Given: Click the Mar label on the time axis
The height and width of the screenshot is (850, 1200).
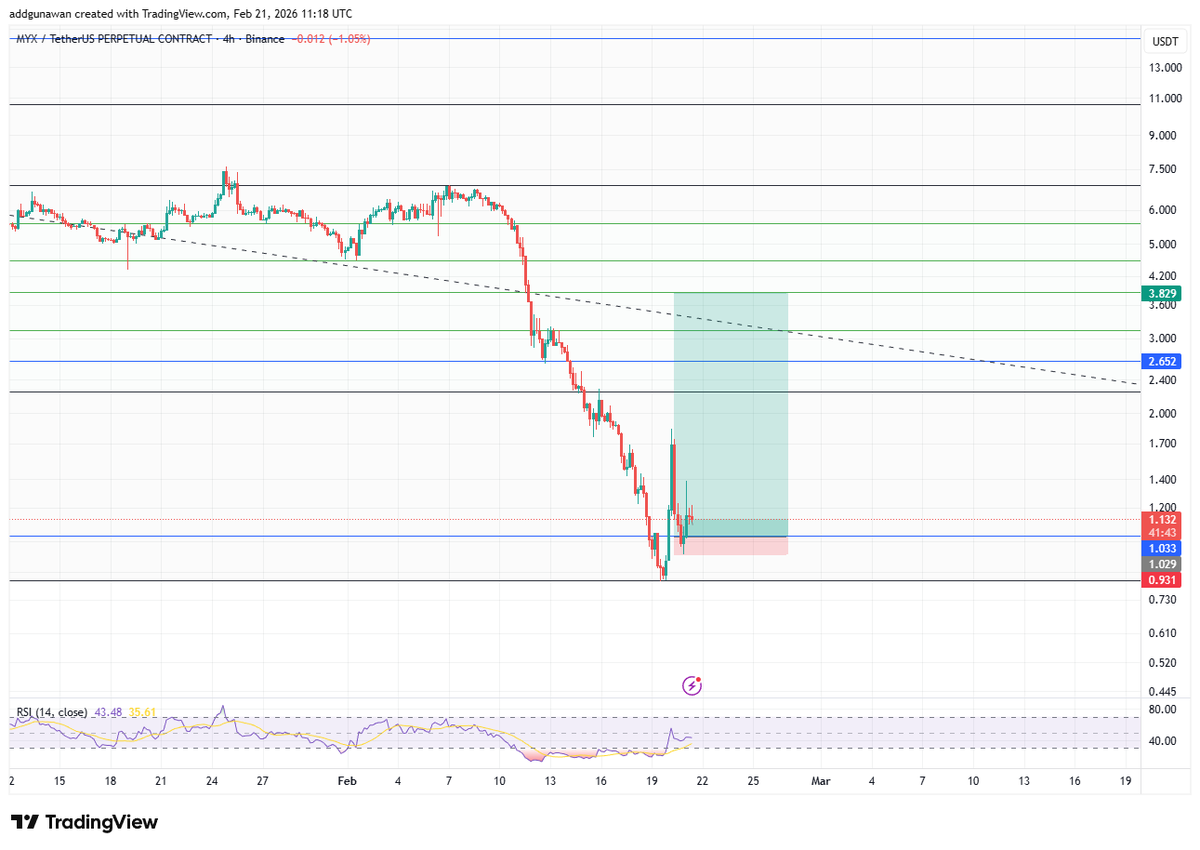Looking at the screenshot, I should coord(820,780).
